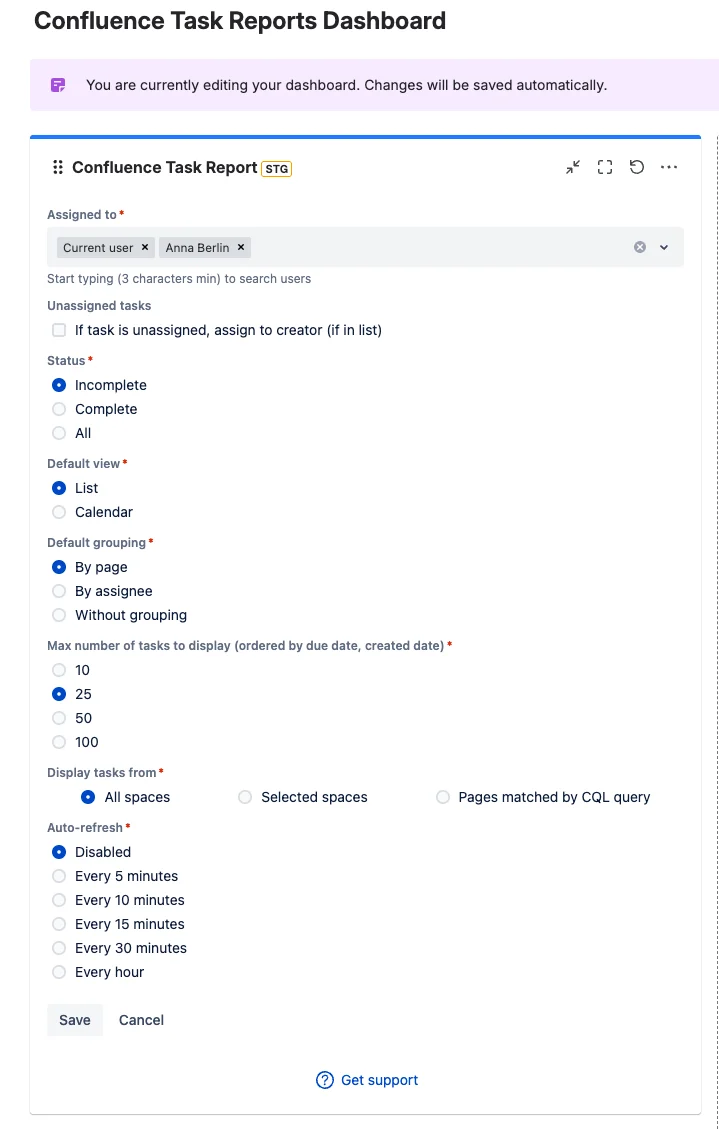
Task: Expand the Assigned to dropdown chevron
Action: [664, 247]
